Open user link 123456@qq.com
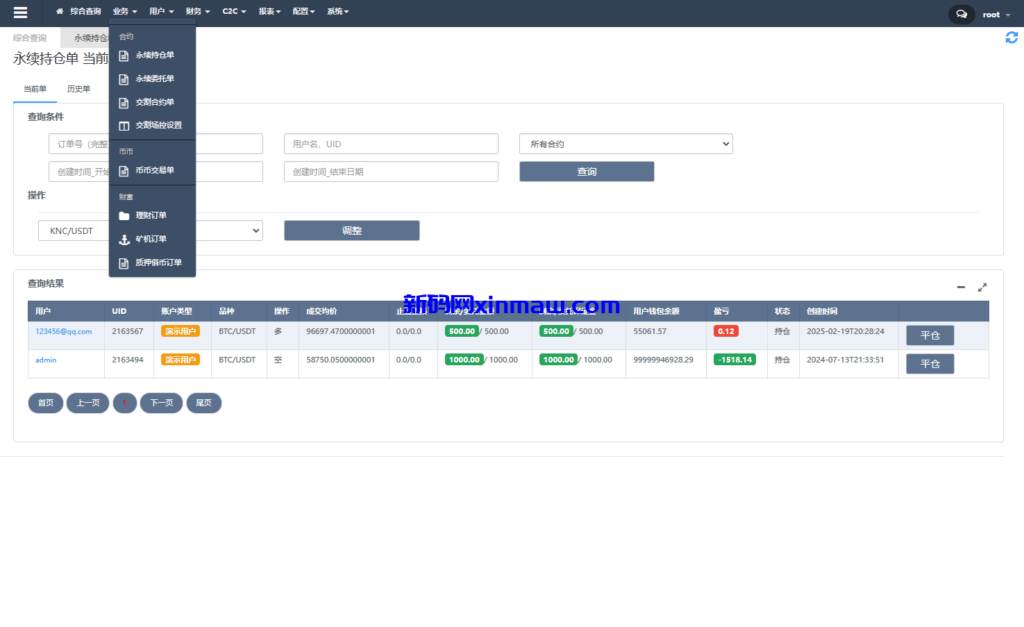Image resolution: width=1024 pixels, height=627 pixels. tap(63, 331)
